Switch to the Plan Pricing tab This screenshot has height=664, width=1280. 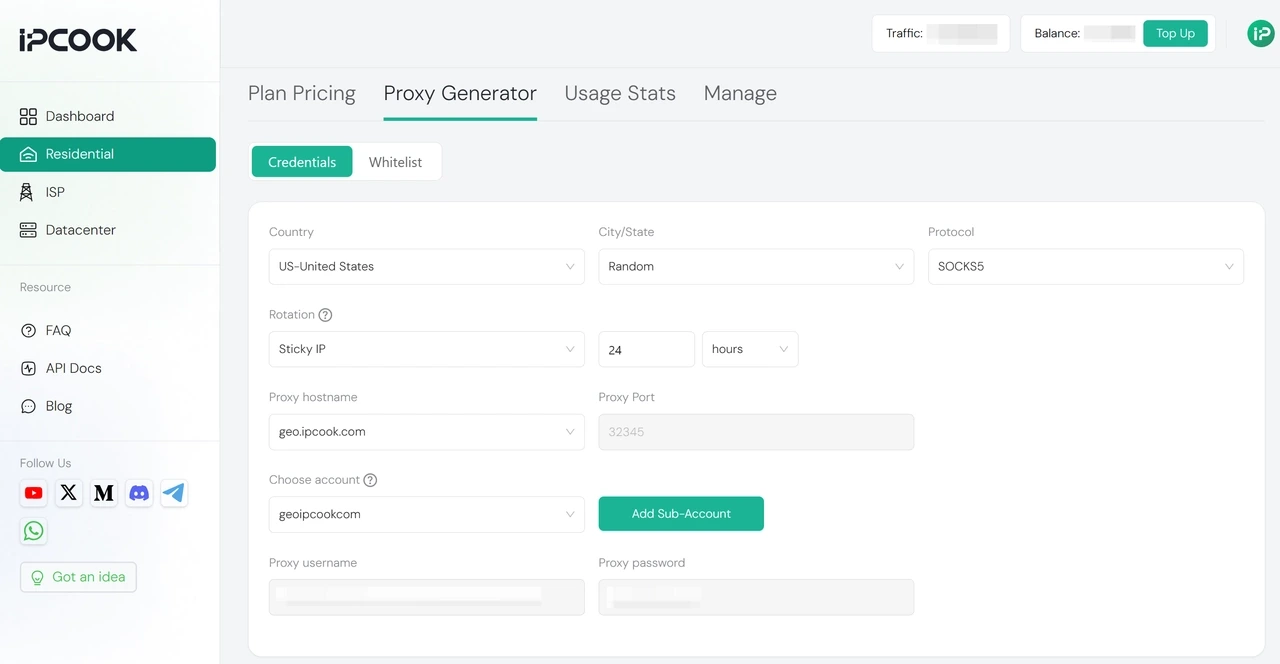pos(302,93)
